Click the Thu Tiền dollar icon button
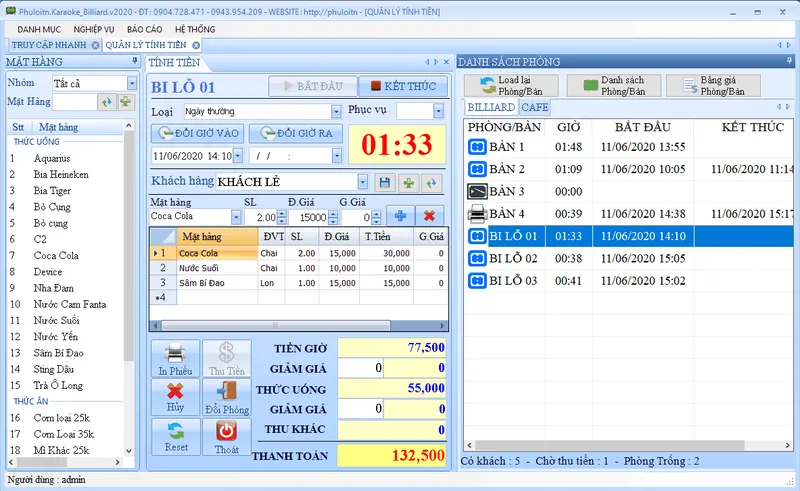800x491 pixels. tap(227, 359)
